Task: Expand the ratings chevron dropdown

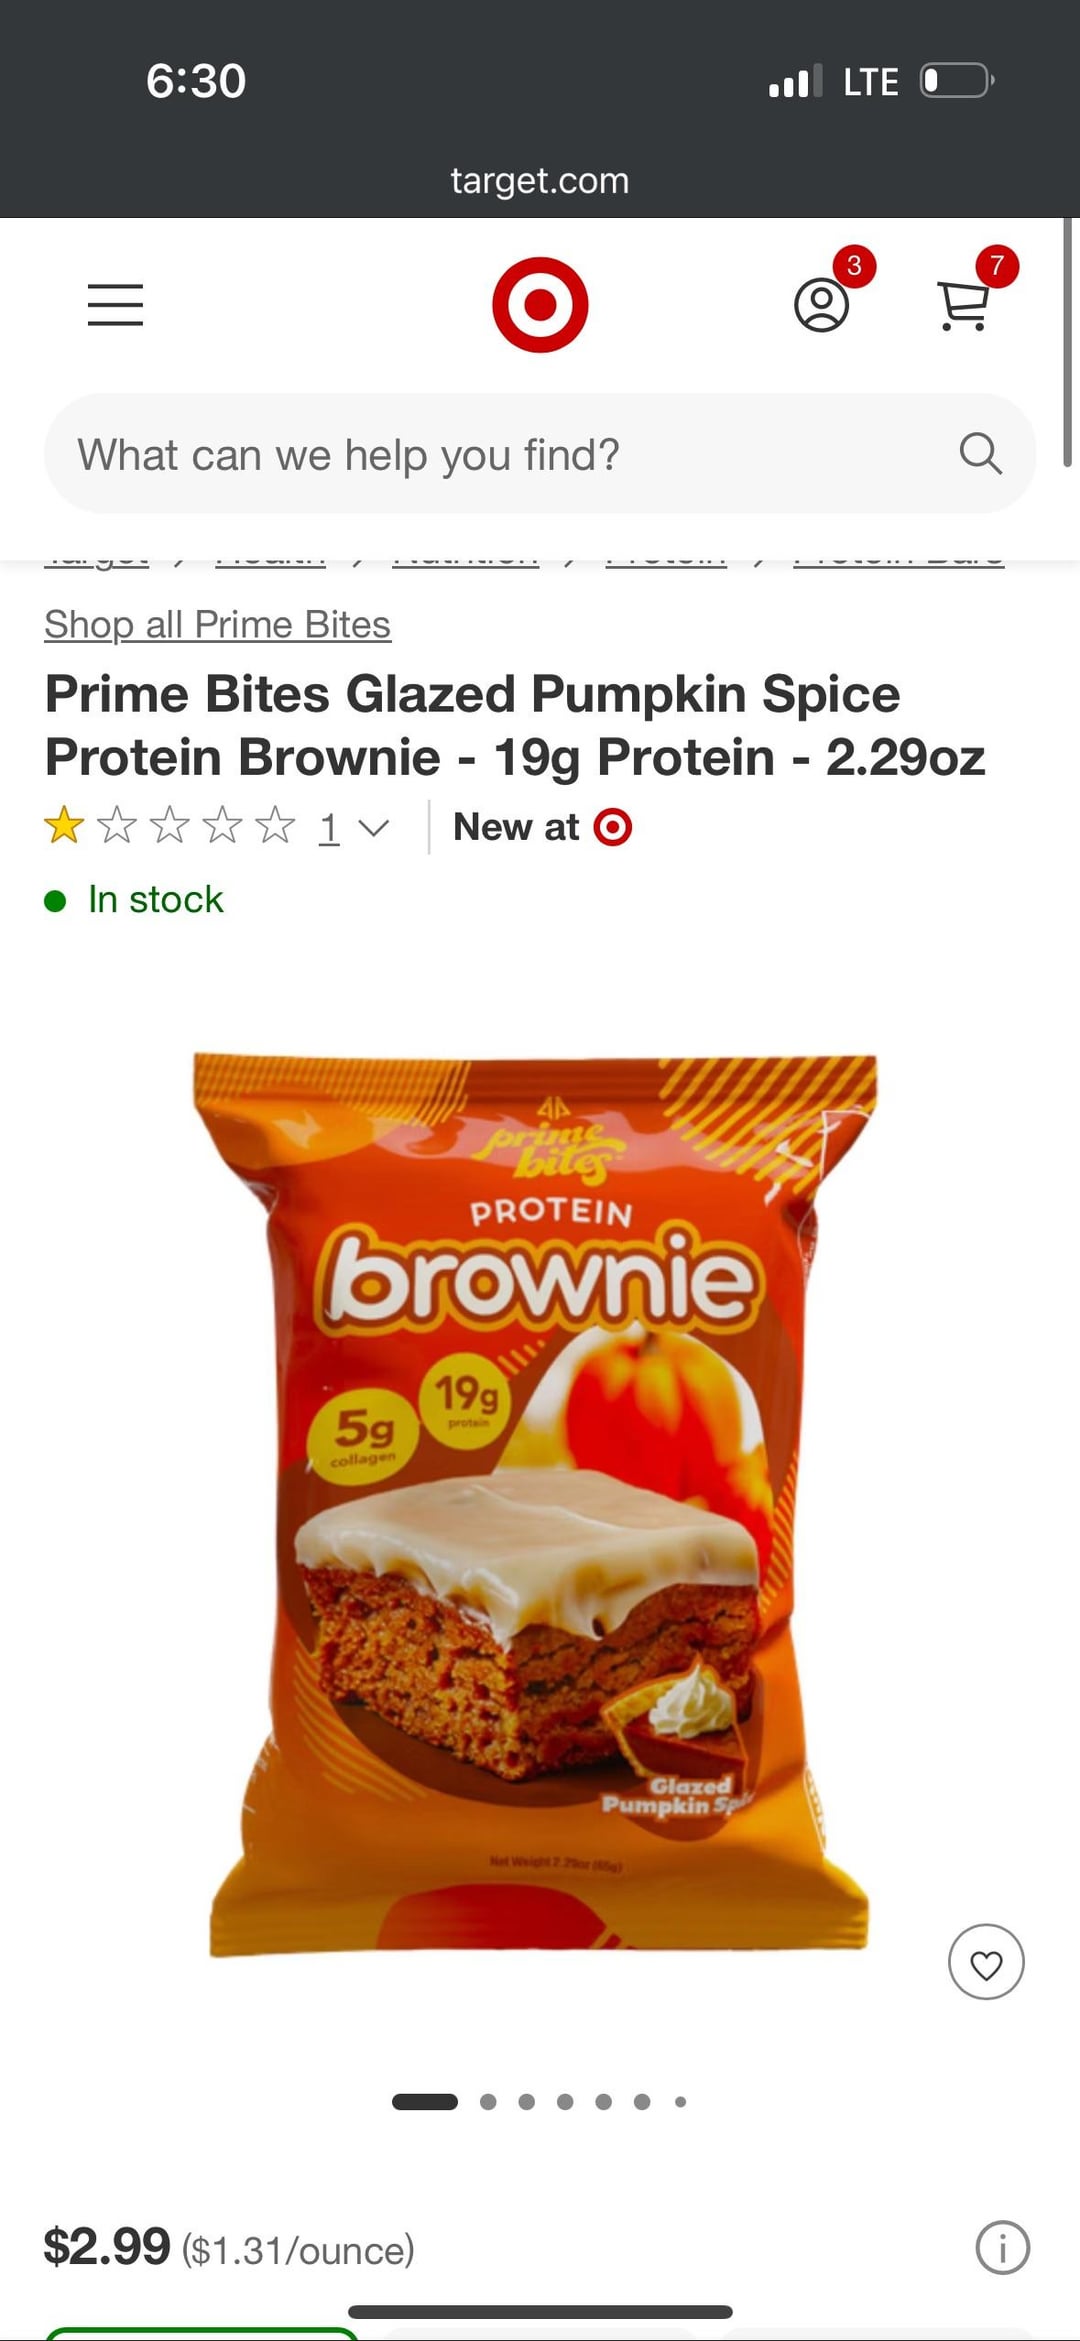Action: click(x=373, y=829)
